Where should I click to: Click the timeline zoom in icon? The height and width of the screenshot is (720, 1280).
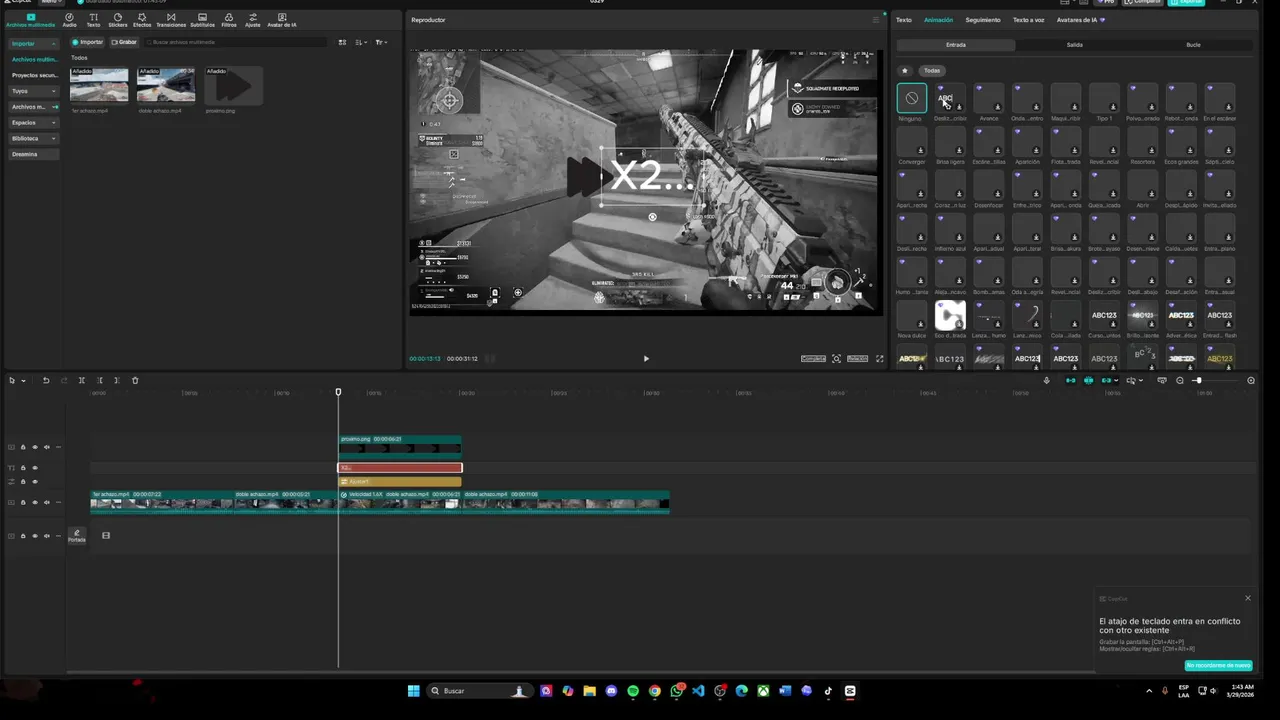click(x=1251, y=380)
